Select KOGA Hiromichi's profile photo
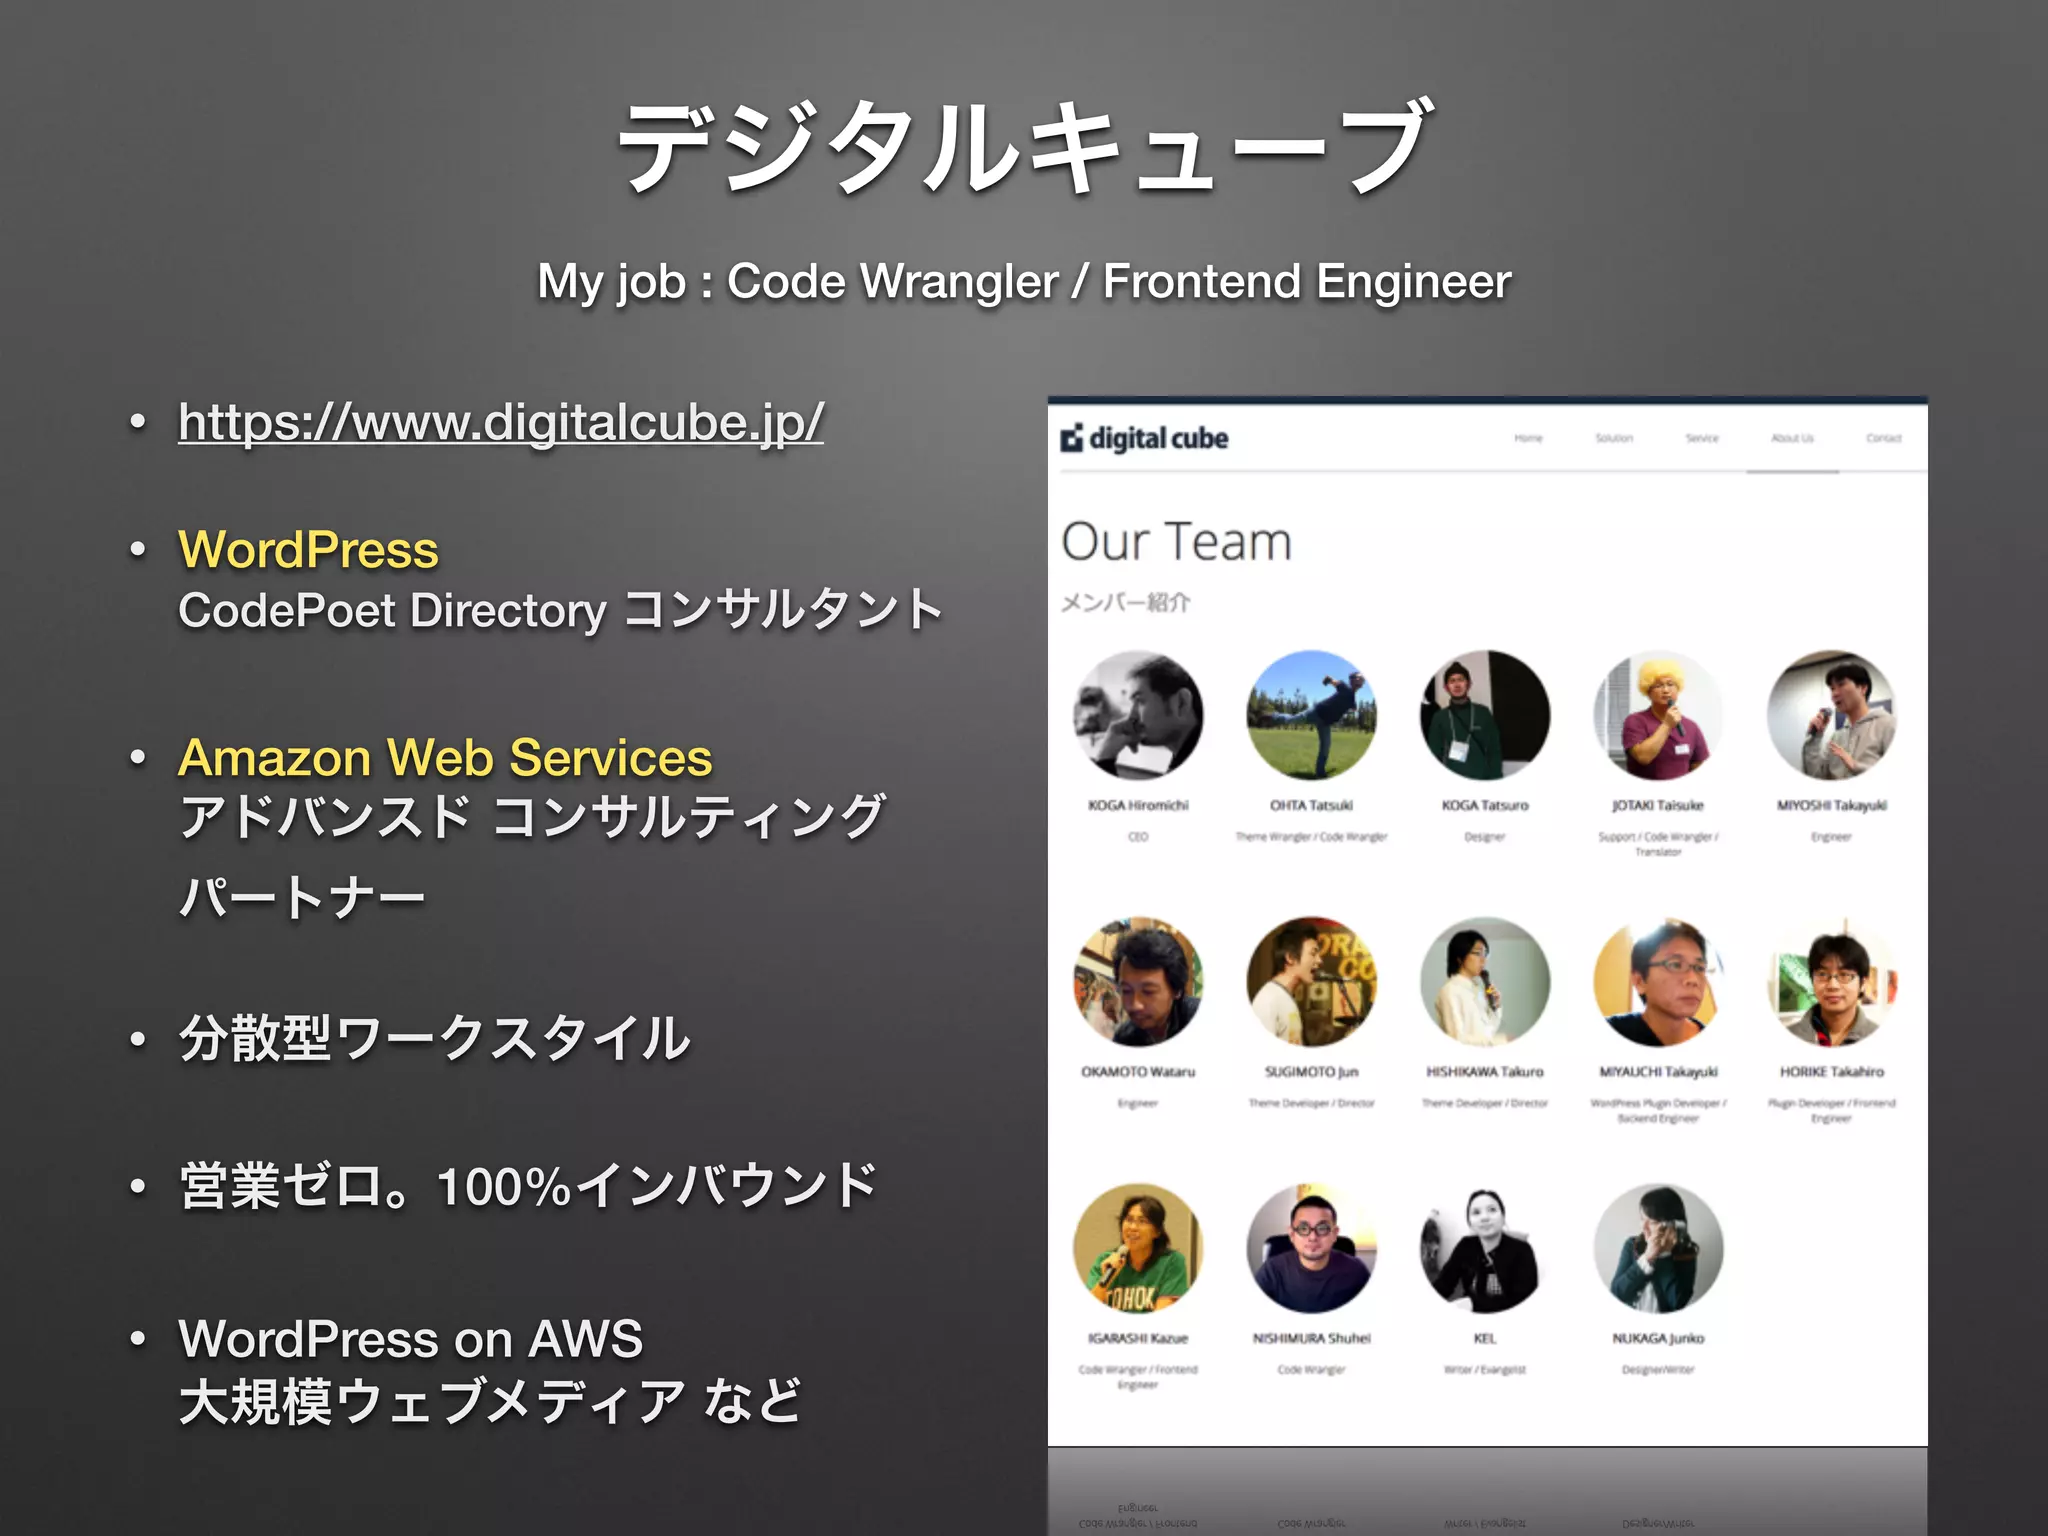 1138,715
